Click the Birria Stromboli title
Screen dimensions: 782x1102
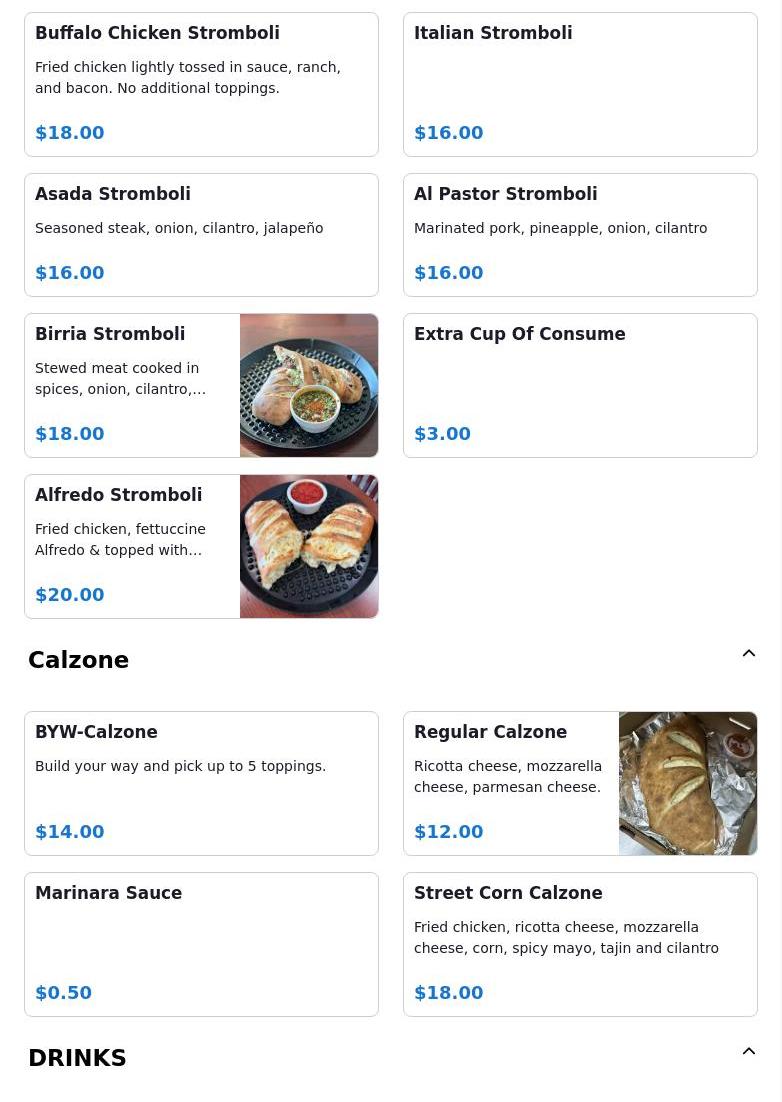(x=110, y=334)
